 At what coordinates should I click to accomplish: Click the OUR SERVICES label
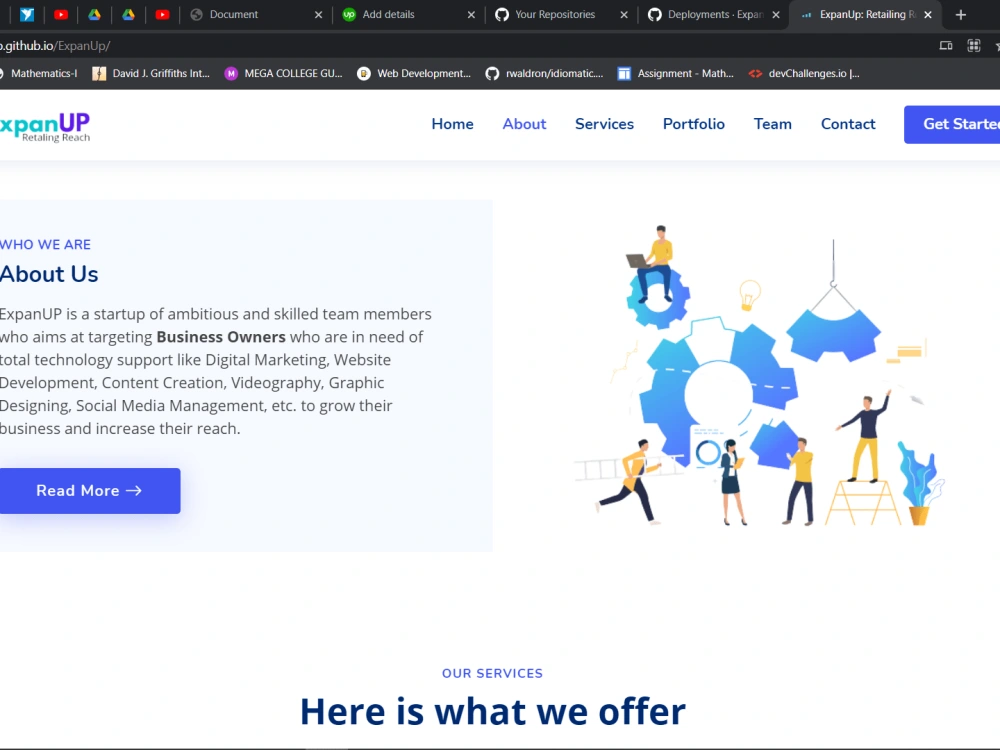click(492, 673)
